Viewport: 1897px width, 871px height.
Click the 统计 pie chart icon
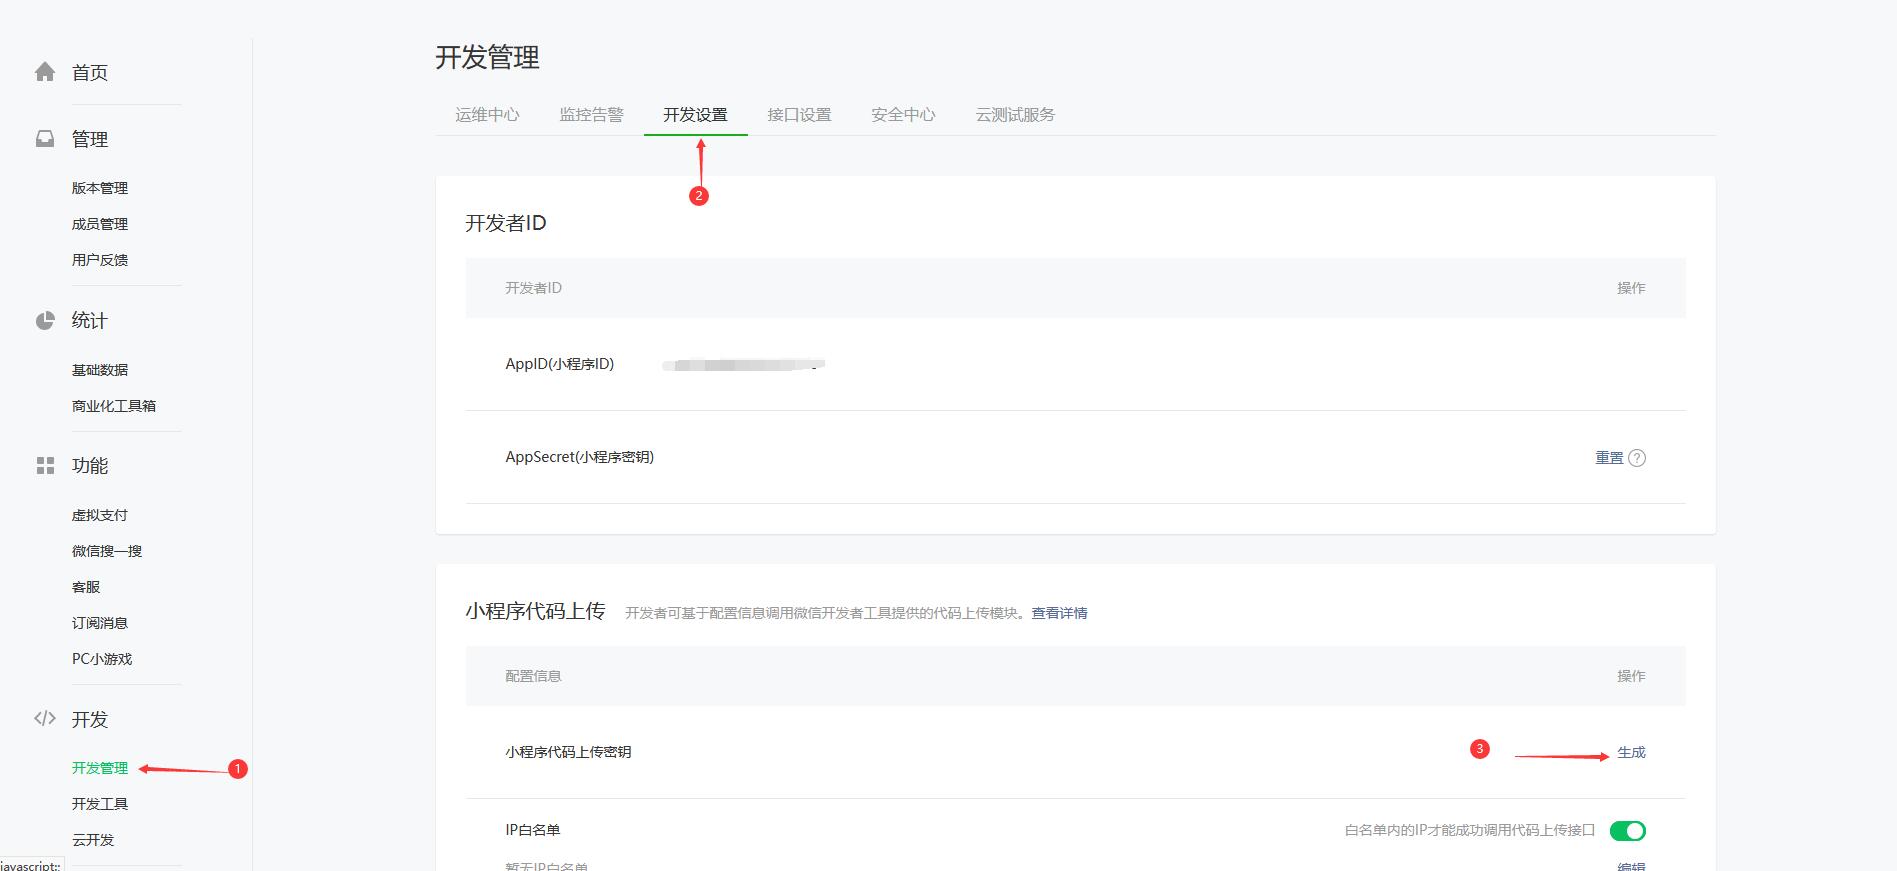[45, 320]
